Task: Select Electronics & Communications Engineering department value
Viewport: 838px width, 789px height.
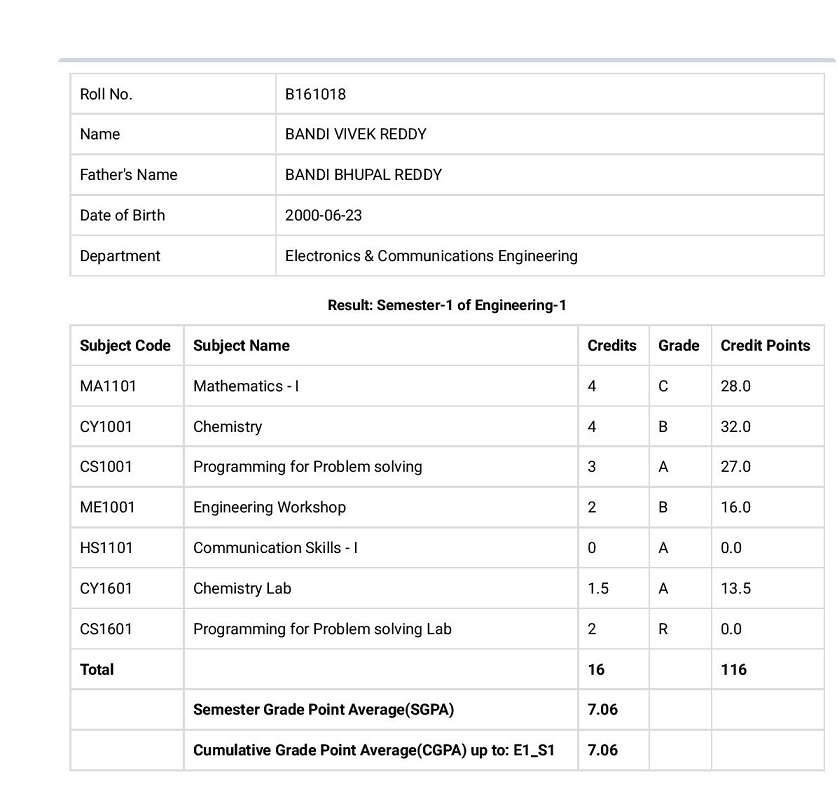Action: (431, 256)
